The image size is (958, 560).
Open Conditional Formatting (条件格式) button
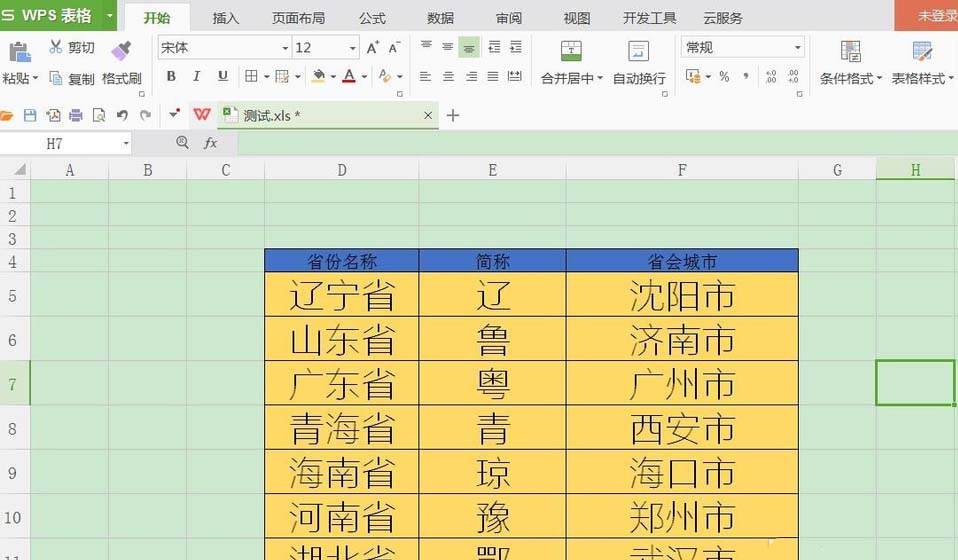(x=850, y=62)
